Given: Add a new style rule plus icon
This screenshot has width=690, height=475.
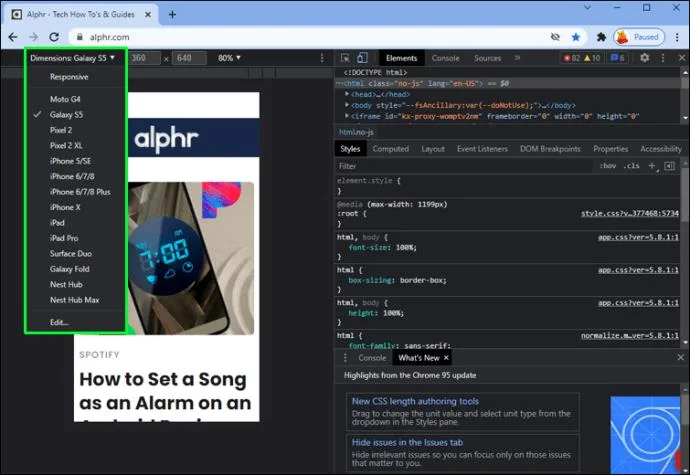Looking at the screenshot, I should coord(652,166).
